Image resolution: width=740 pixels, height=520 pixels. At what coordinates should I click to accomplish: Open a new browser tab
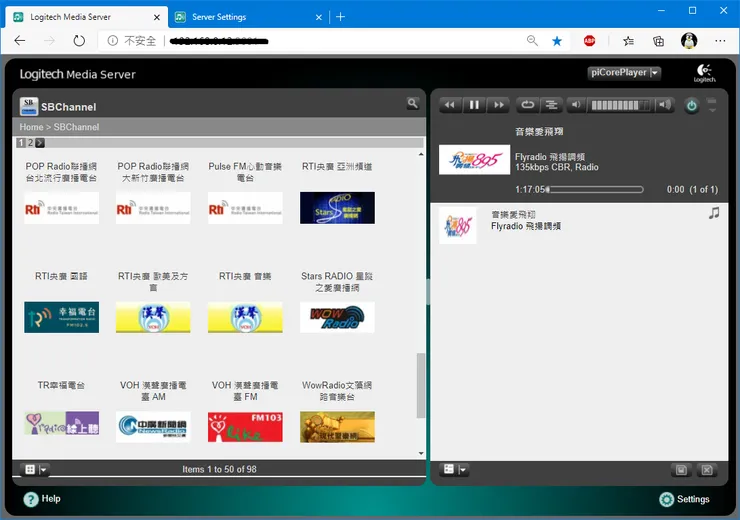pos(340,17)
